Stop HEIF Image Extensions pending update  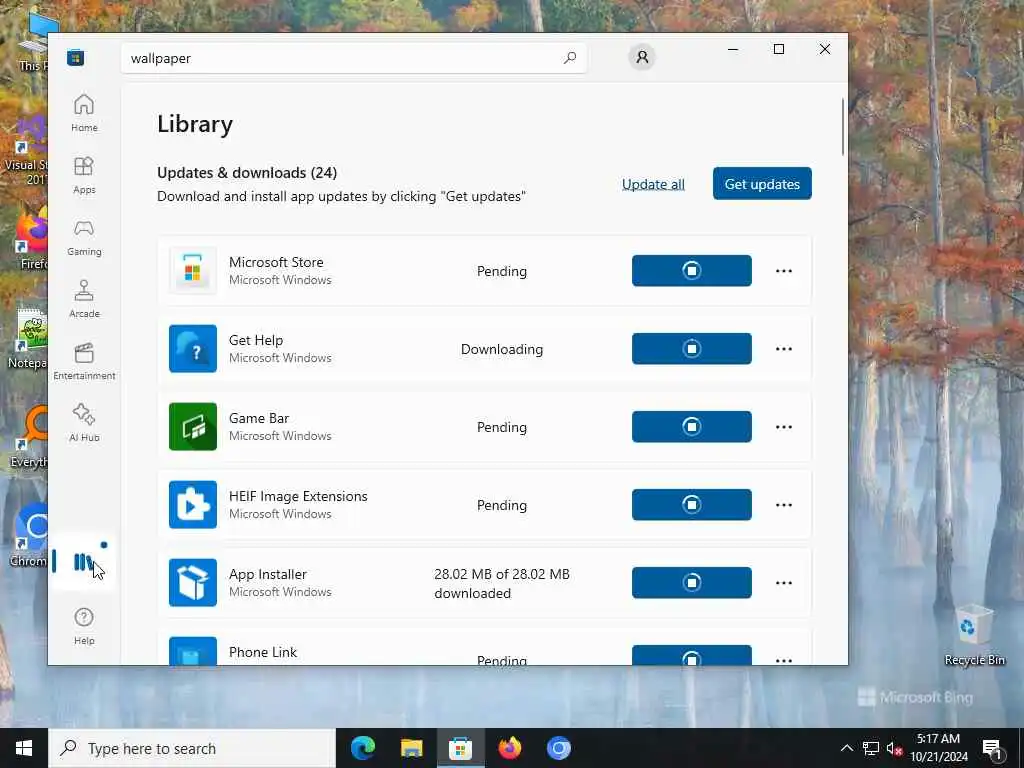pos(692,505)
